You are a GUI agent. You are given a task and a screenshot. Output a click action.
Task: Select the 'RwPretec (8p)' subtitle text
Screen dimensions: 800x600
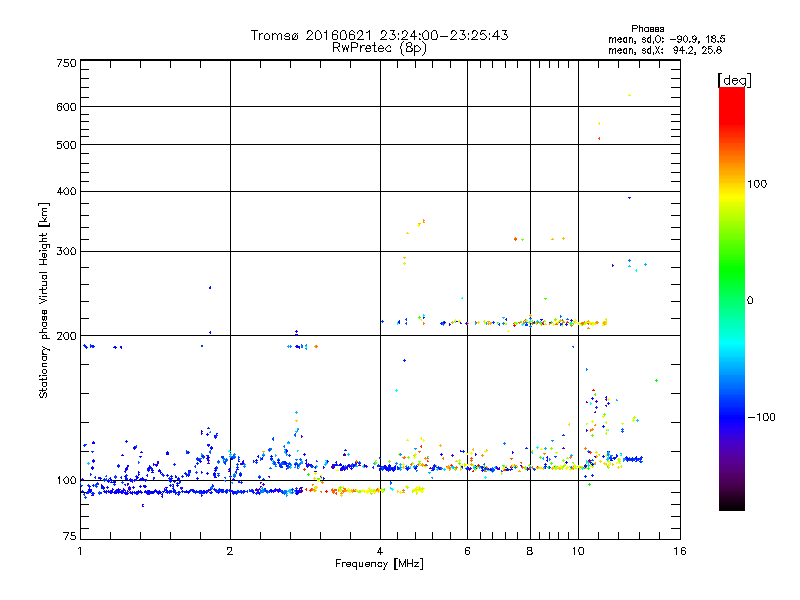tap(379, 48)
